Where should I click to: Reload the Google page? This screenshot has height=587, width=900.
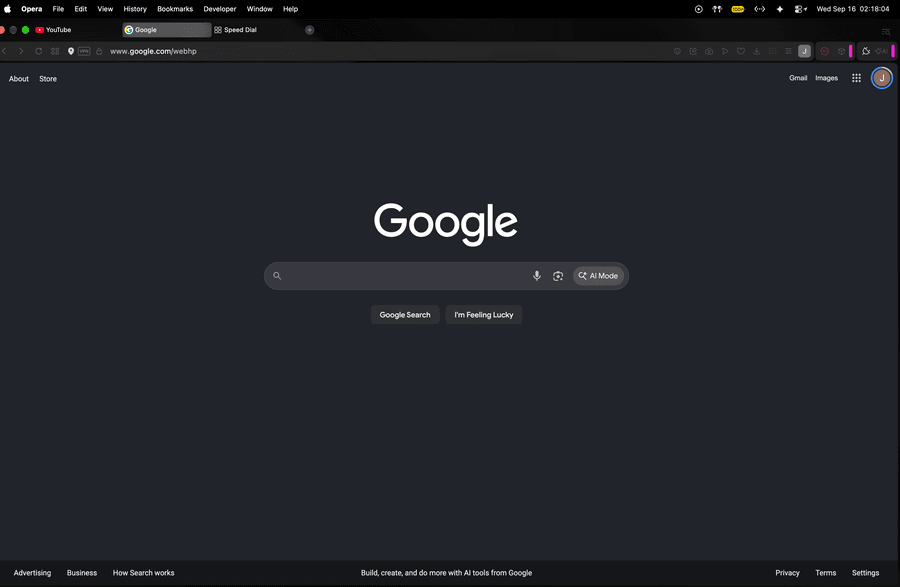(x=38, y=51)
